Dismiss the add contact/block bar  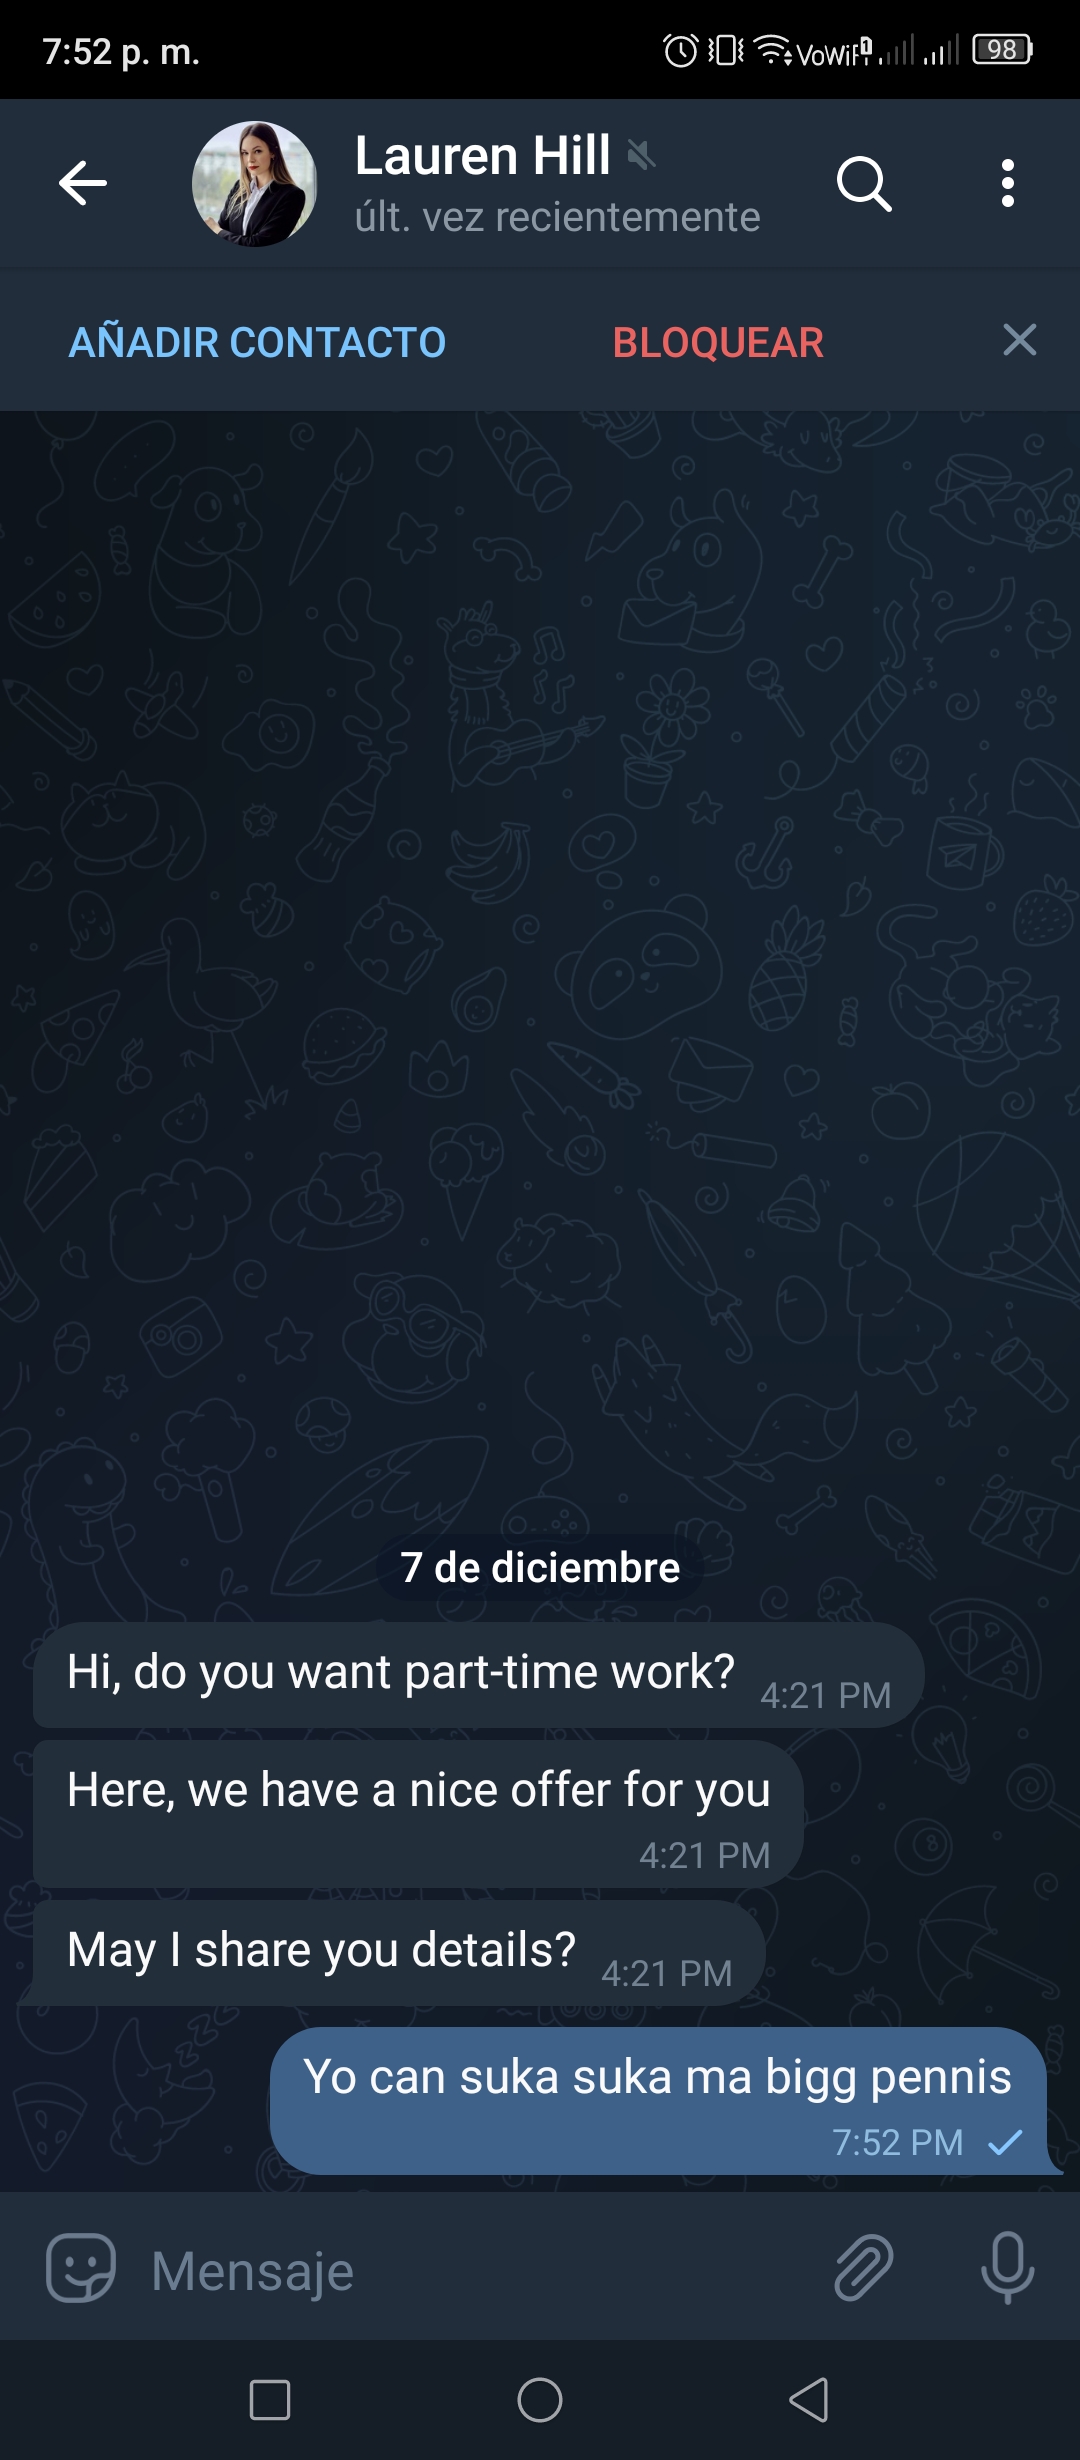point(1019,340)
